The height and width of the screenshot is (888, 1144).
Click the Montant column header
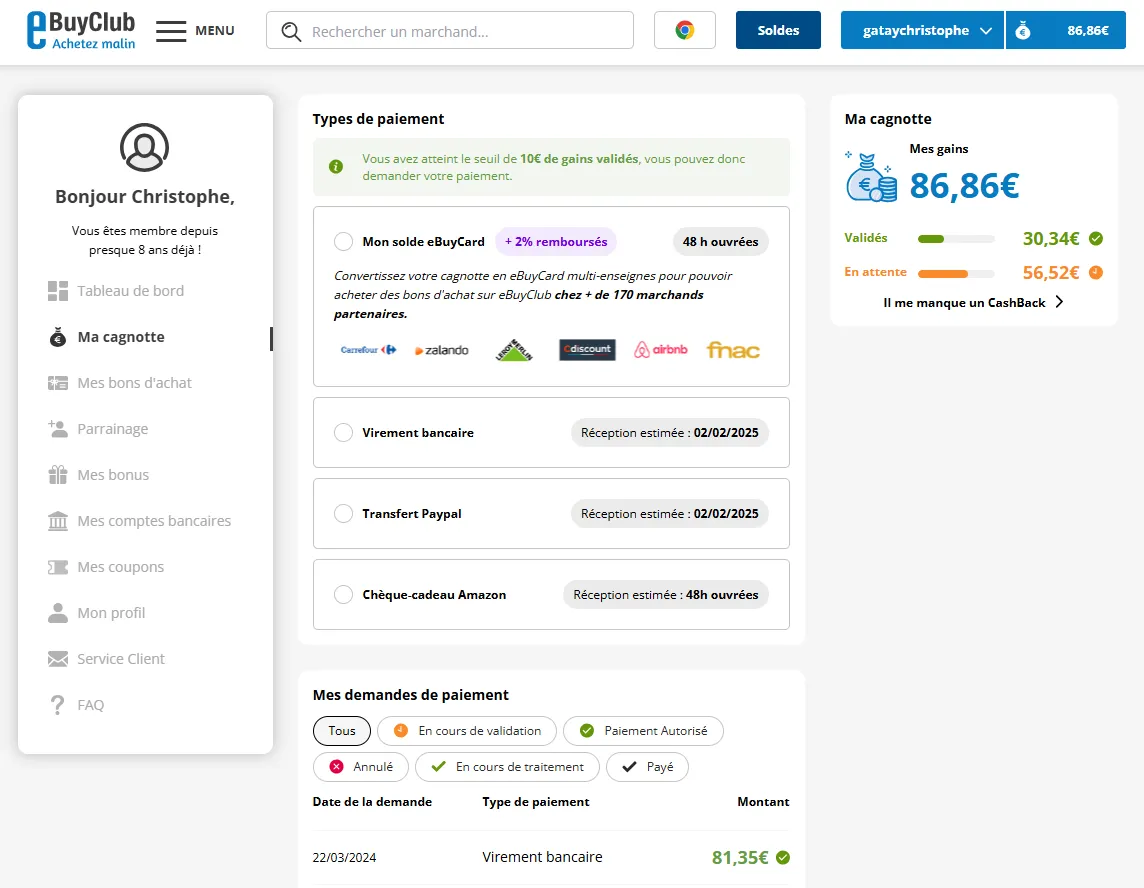763,802
